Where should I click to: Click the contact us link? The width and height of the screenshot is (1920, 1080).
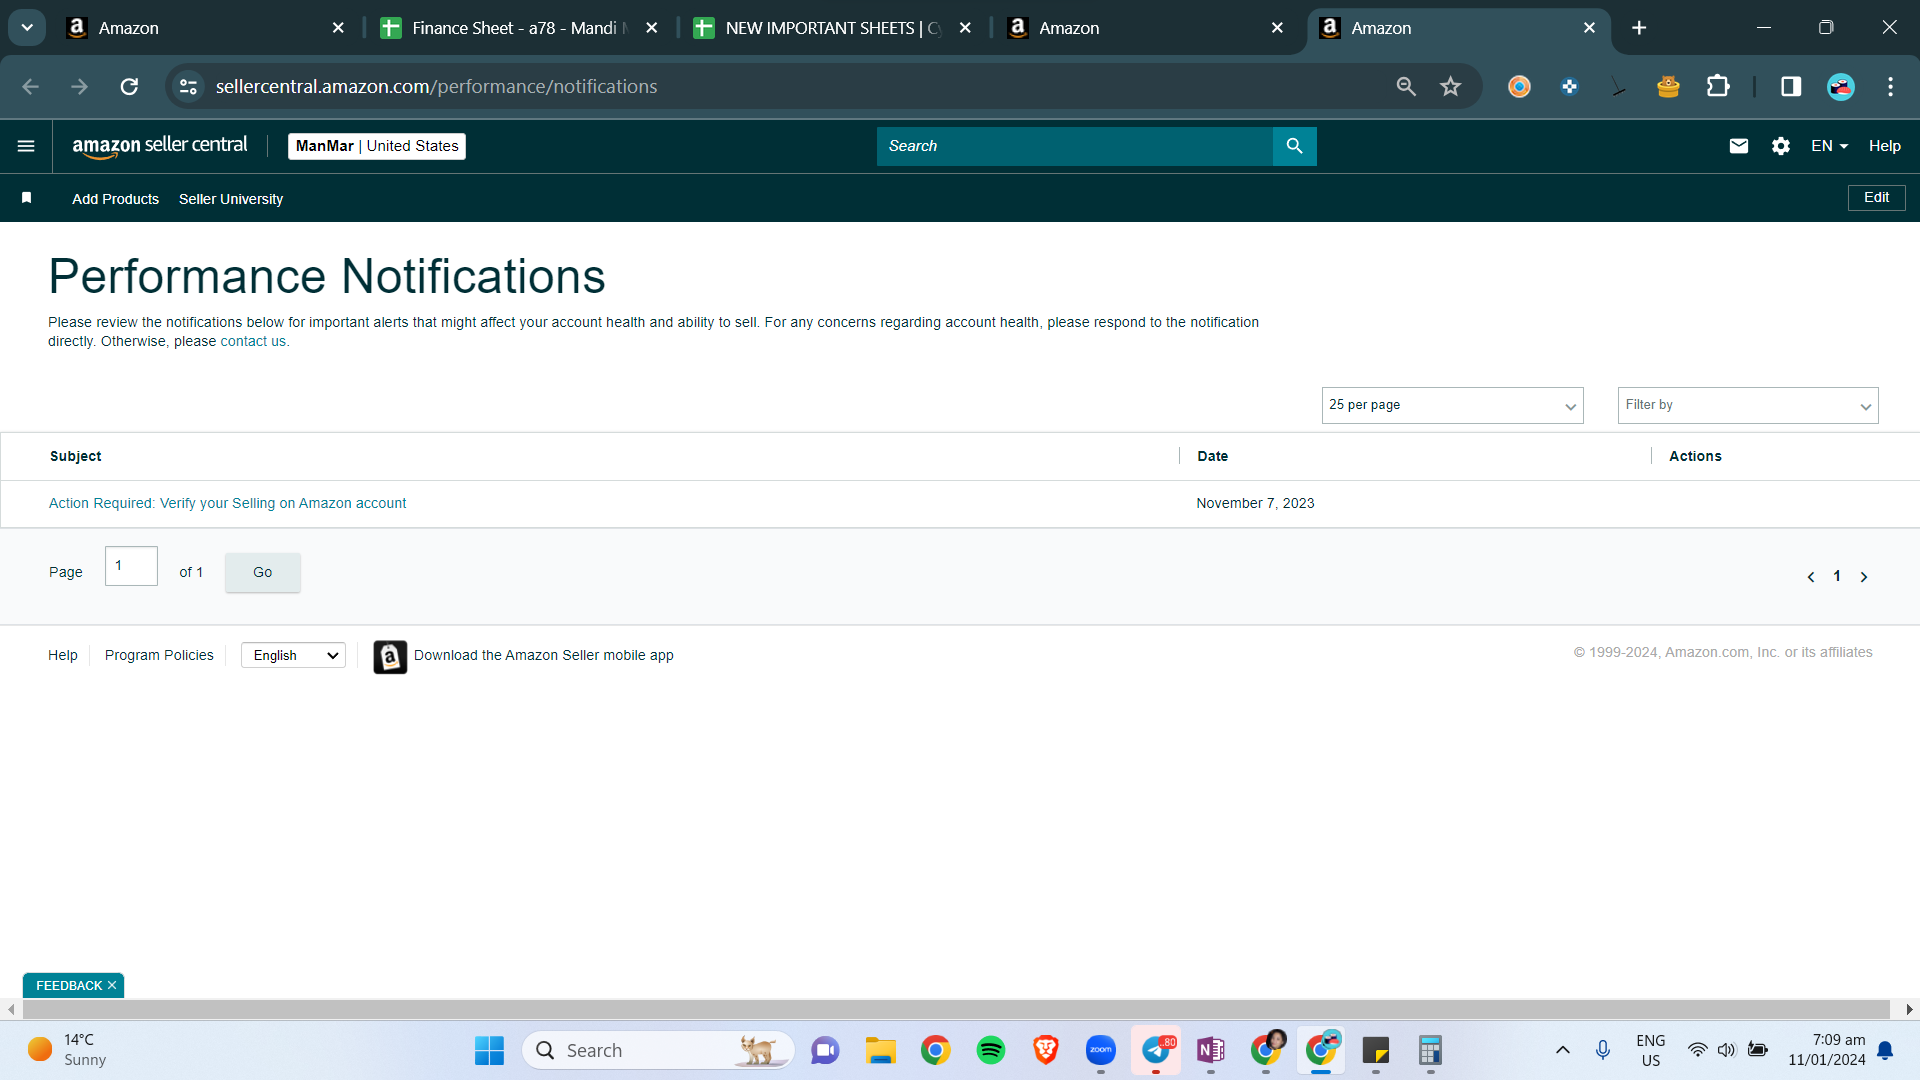tap(252, 341)
